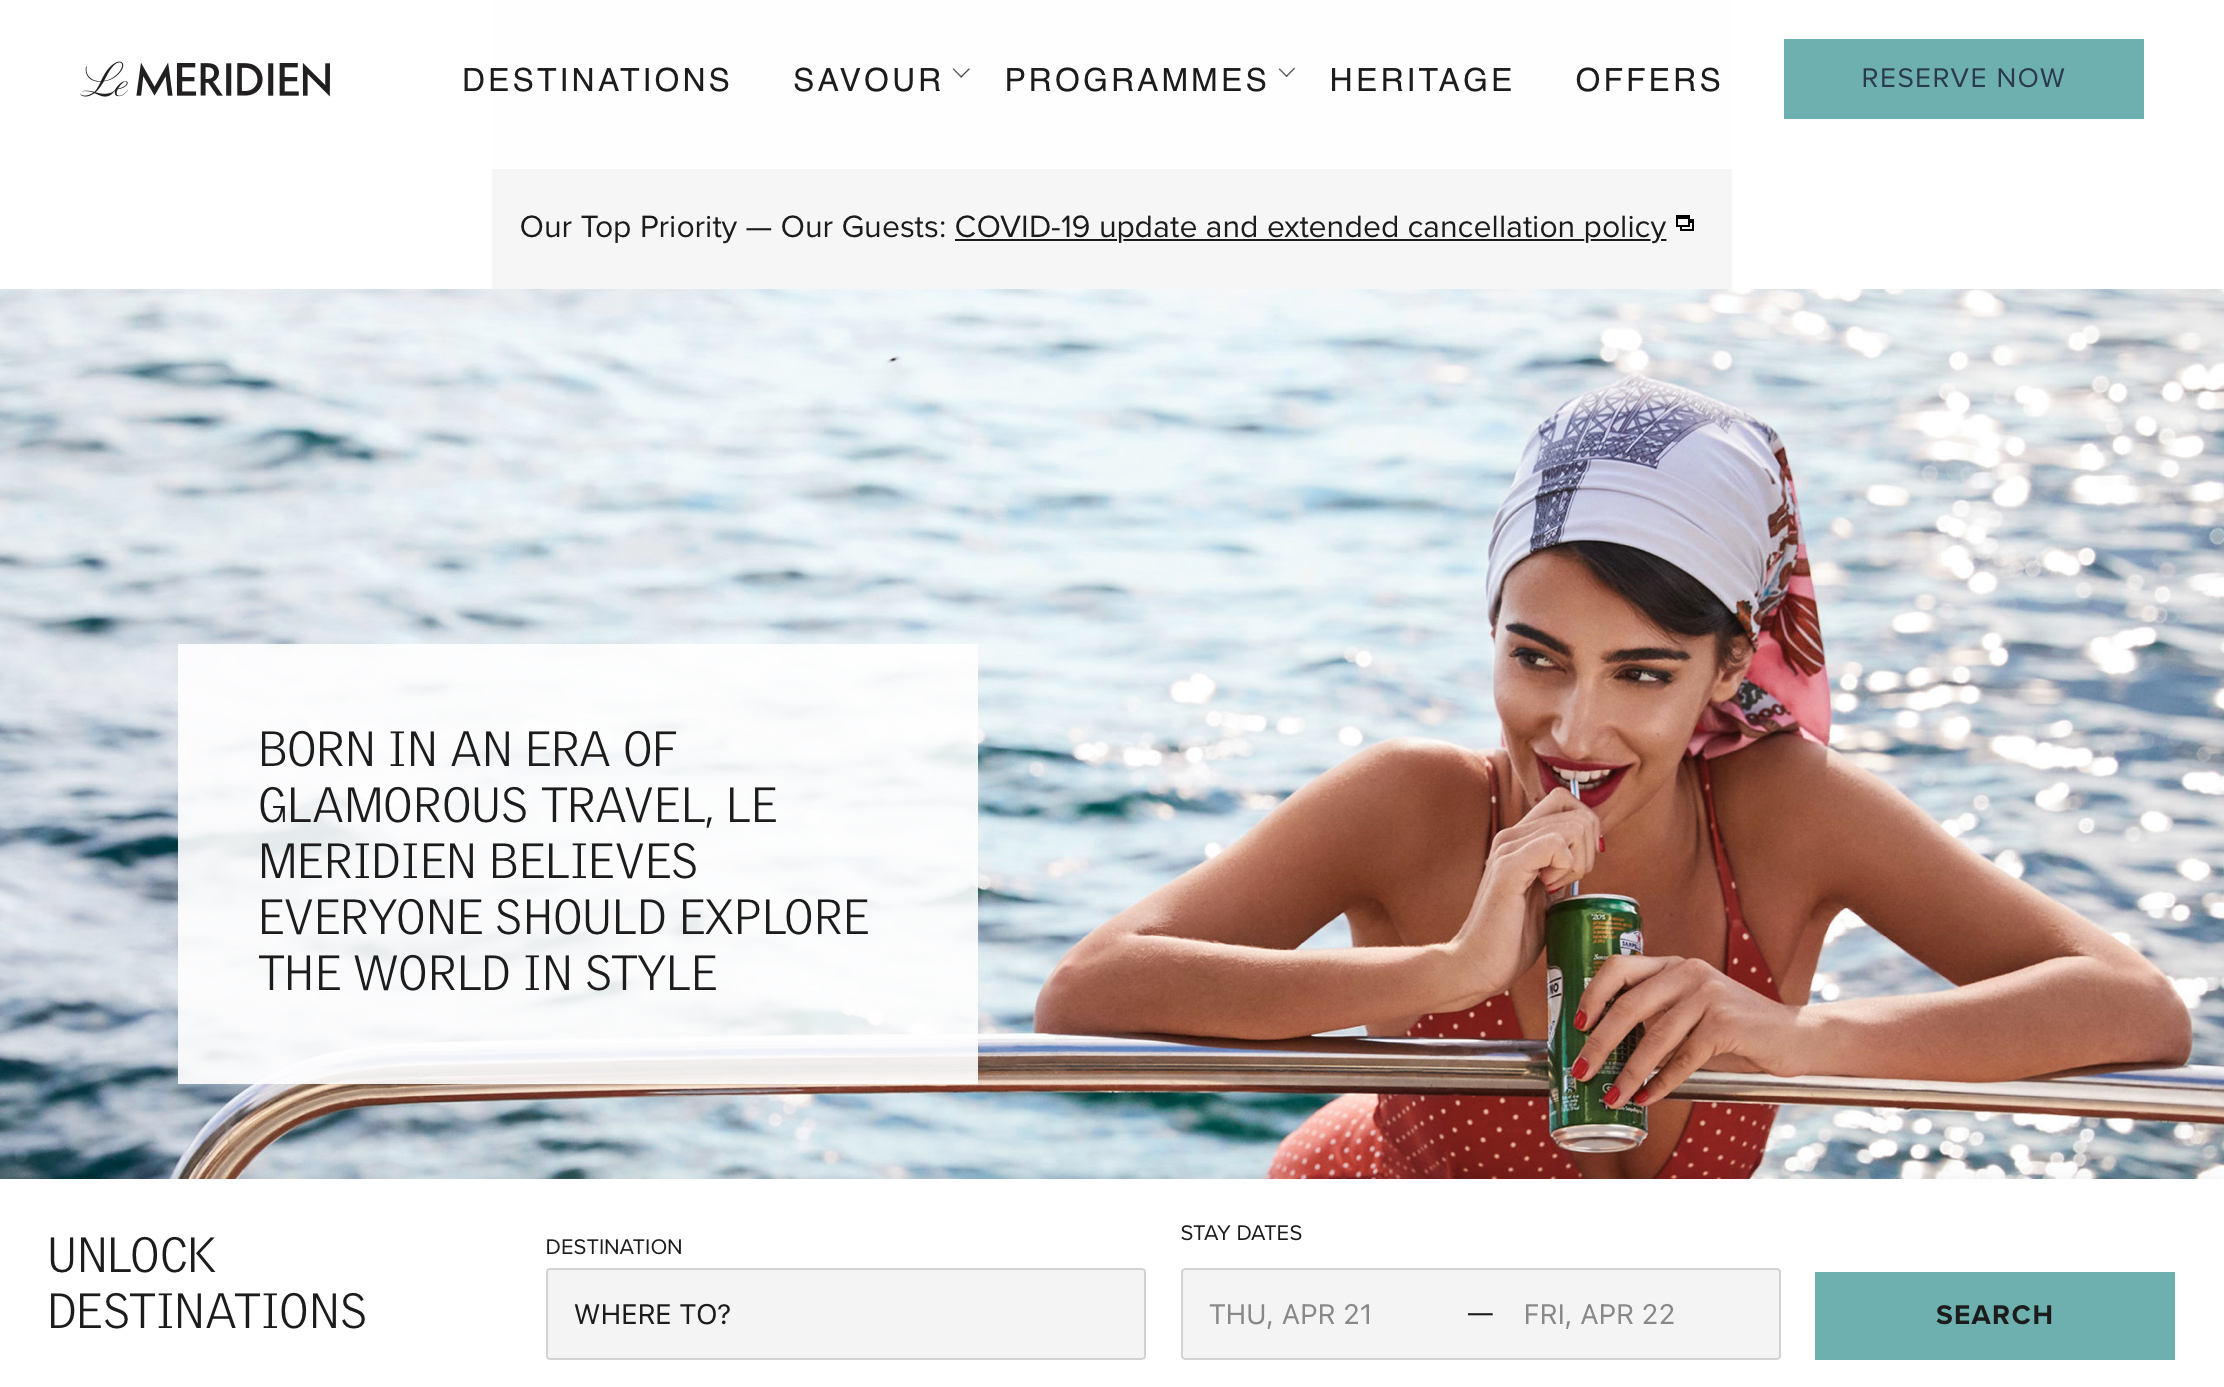The height and width of the screenshot is (1387, 2224).
Task: Click the Search button
Action: [x=1994, y=1315]
